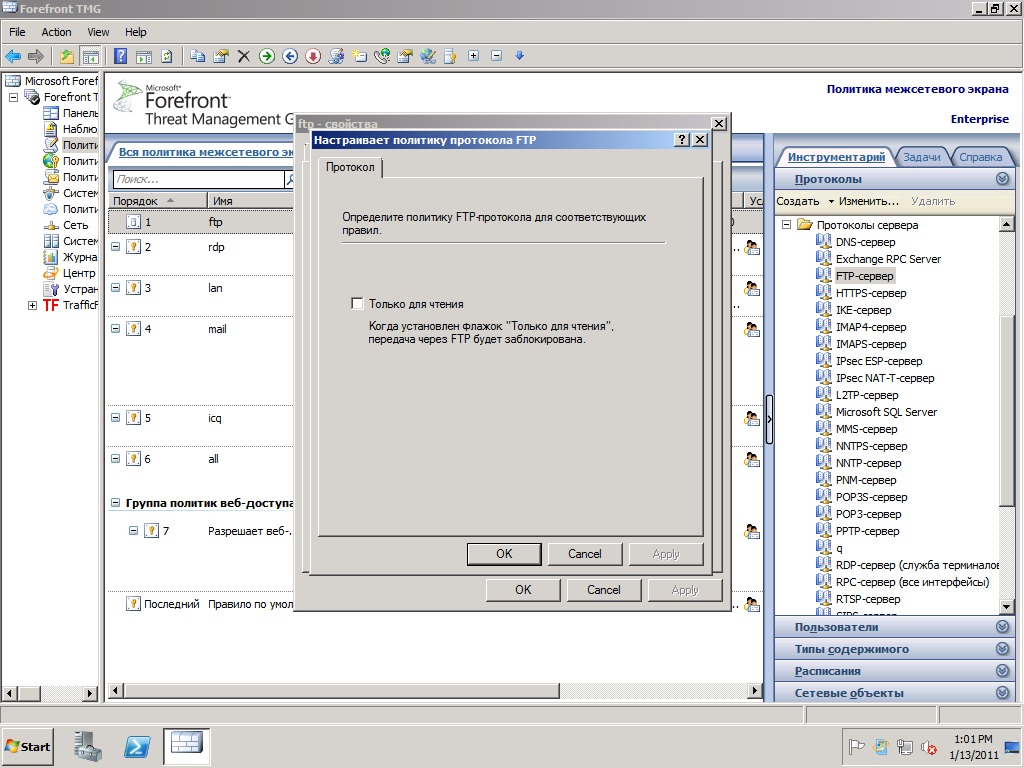The image size is (1024, 768).
Task: Click the blue left-arrow circle toolbar icon
Action: [x=290, y=56]
